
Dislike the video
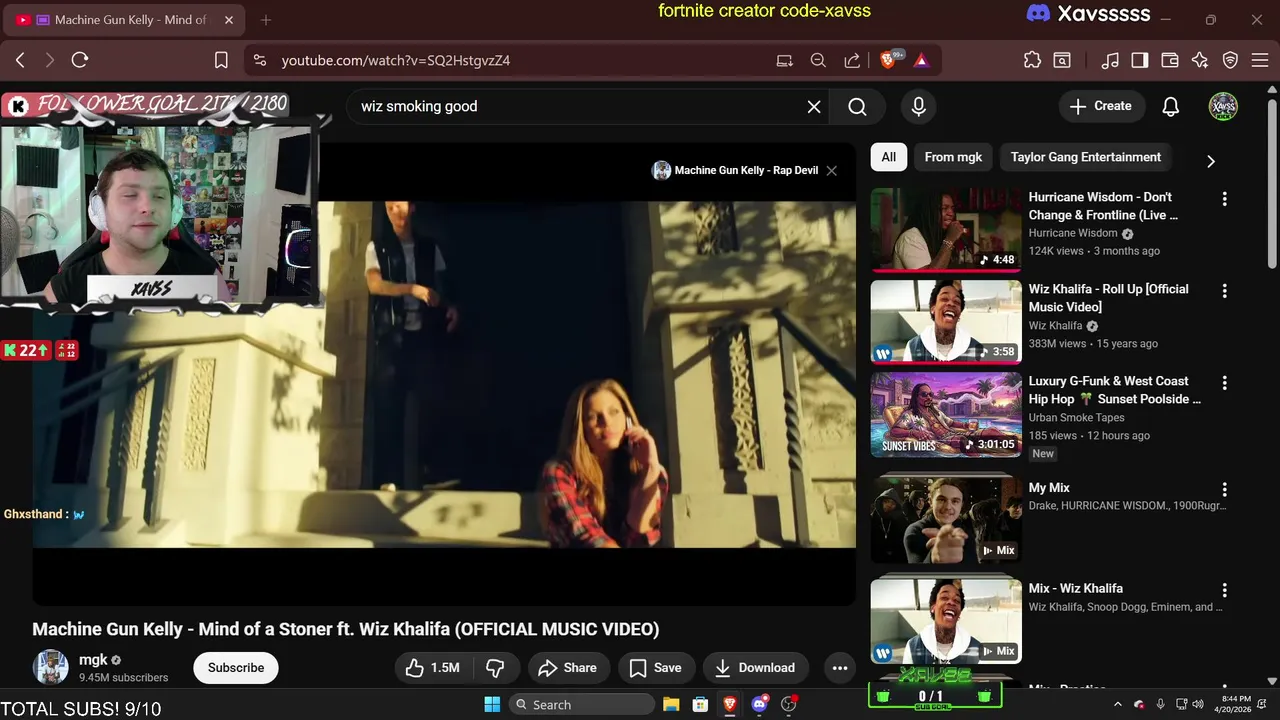click(495, 668)
